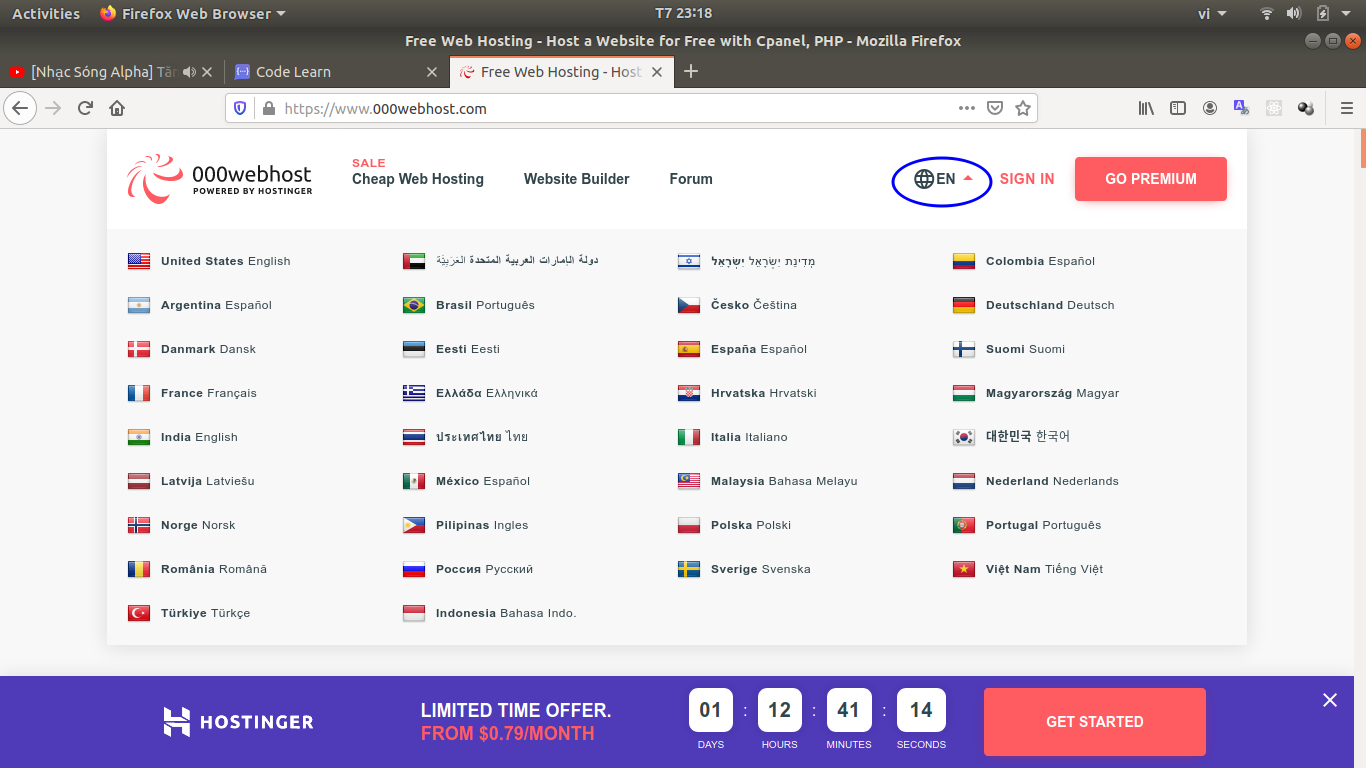The image size is (1366, 768).
Task: Go back with Firefox back arrow
Action: coord(21,108)
